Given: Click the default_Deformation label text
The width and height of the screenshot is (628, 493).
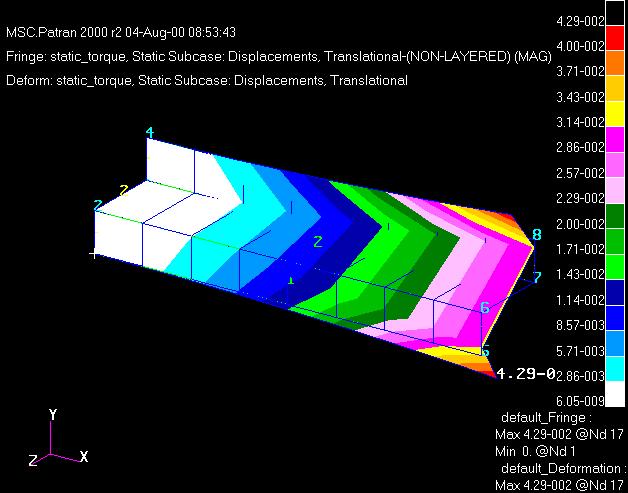Looking at the screenshot, I should pos(560,468).
